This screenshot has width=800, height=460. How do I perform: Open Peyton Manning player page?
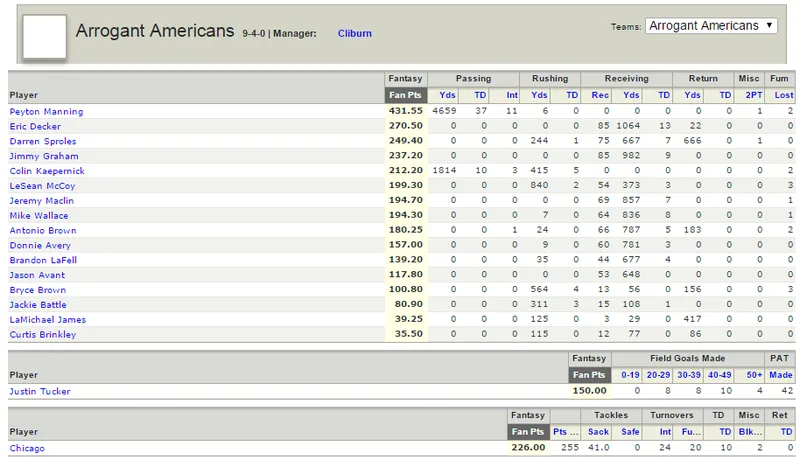click(46, 111)
